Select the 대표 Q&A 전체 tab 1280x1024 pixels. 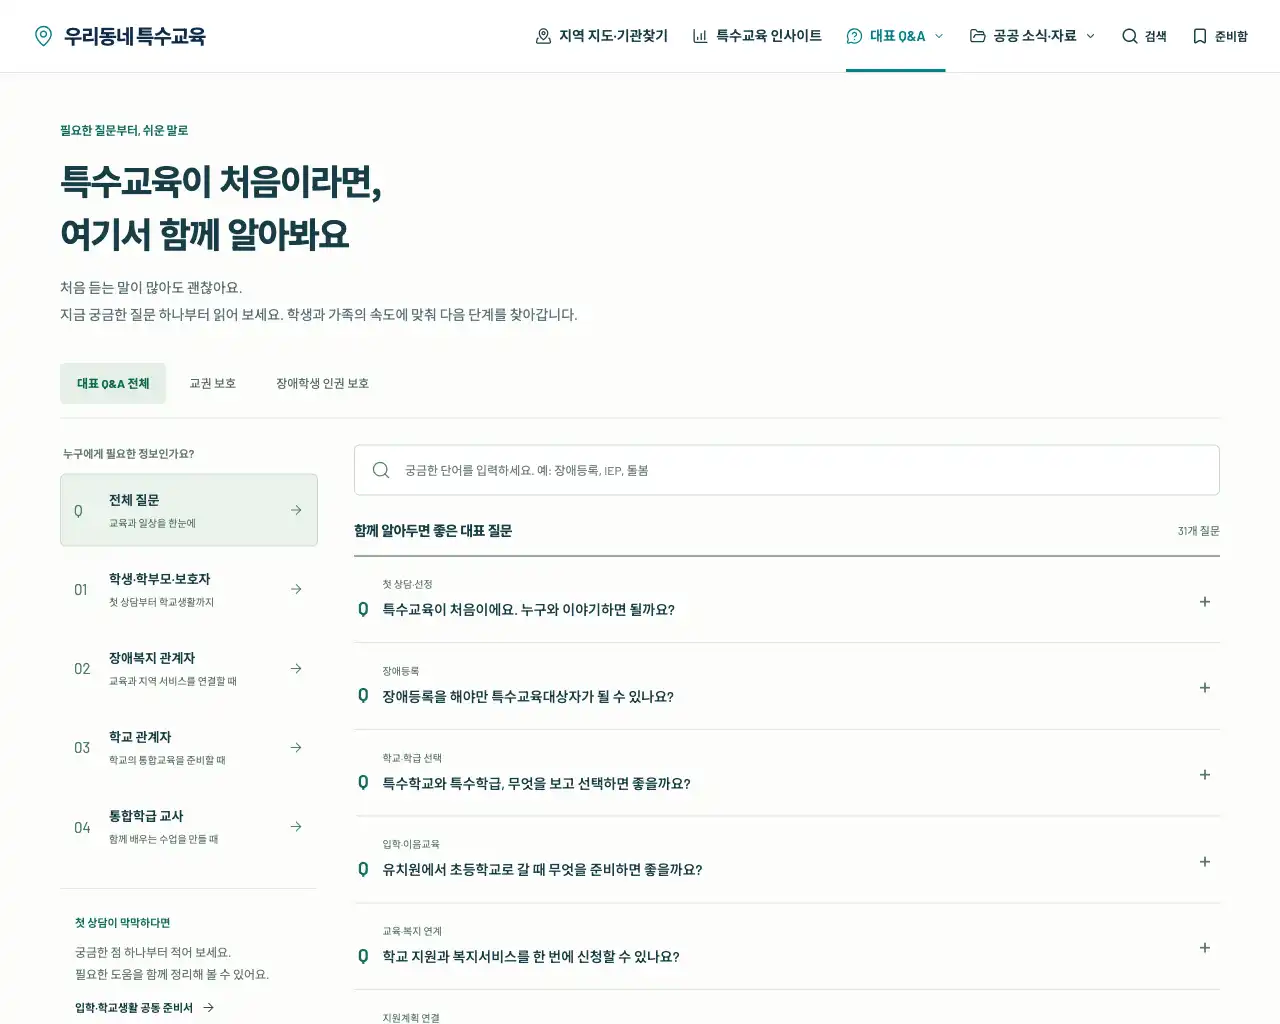pos(113,384)
